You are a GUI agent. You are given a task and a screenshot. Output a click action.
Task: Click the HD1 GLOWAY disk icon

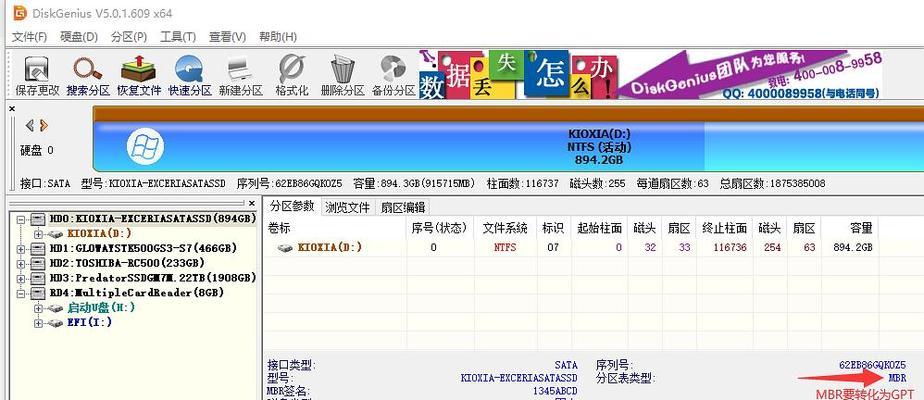coord(38,249)
